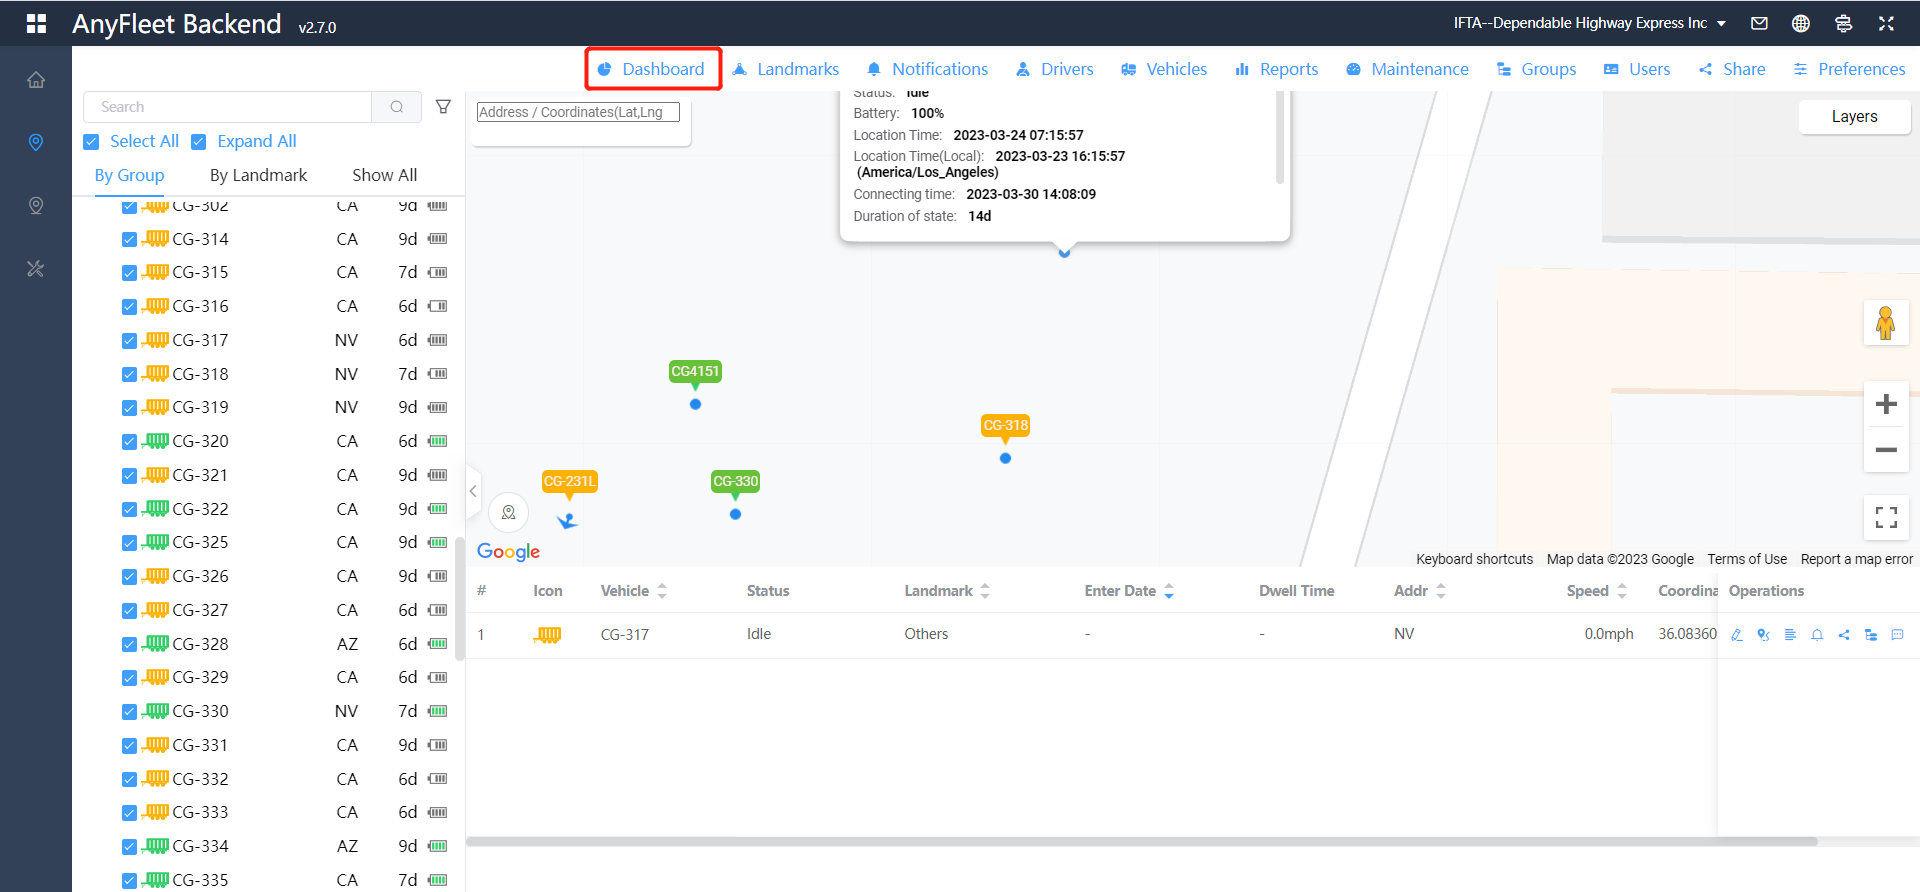Go to home icon in sidebar
This screenshot has height=892, width=1920.
(36, 80)
